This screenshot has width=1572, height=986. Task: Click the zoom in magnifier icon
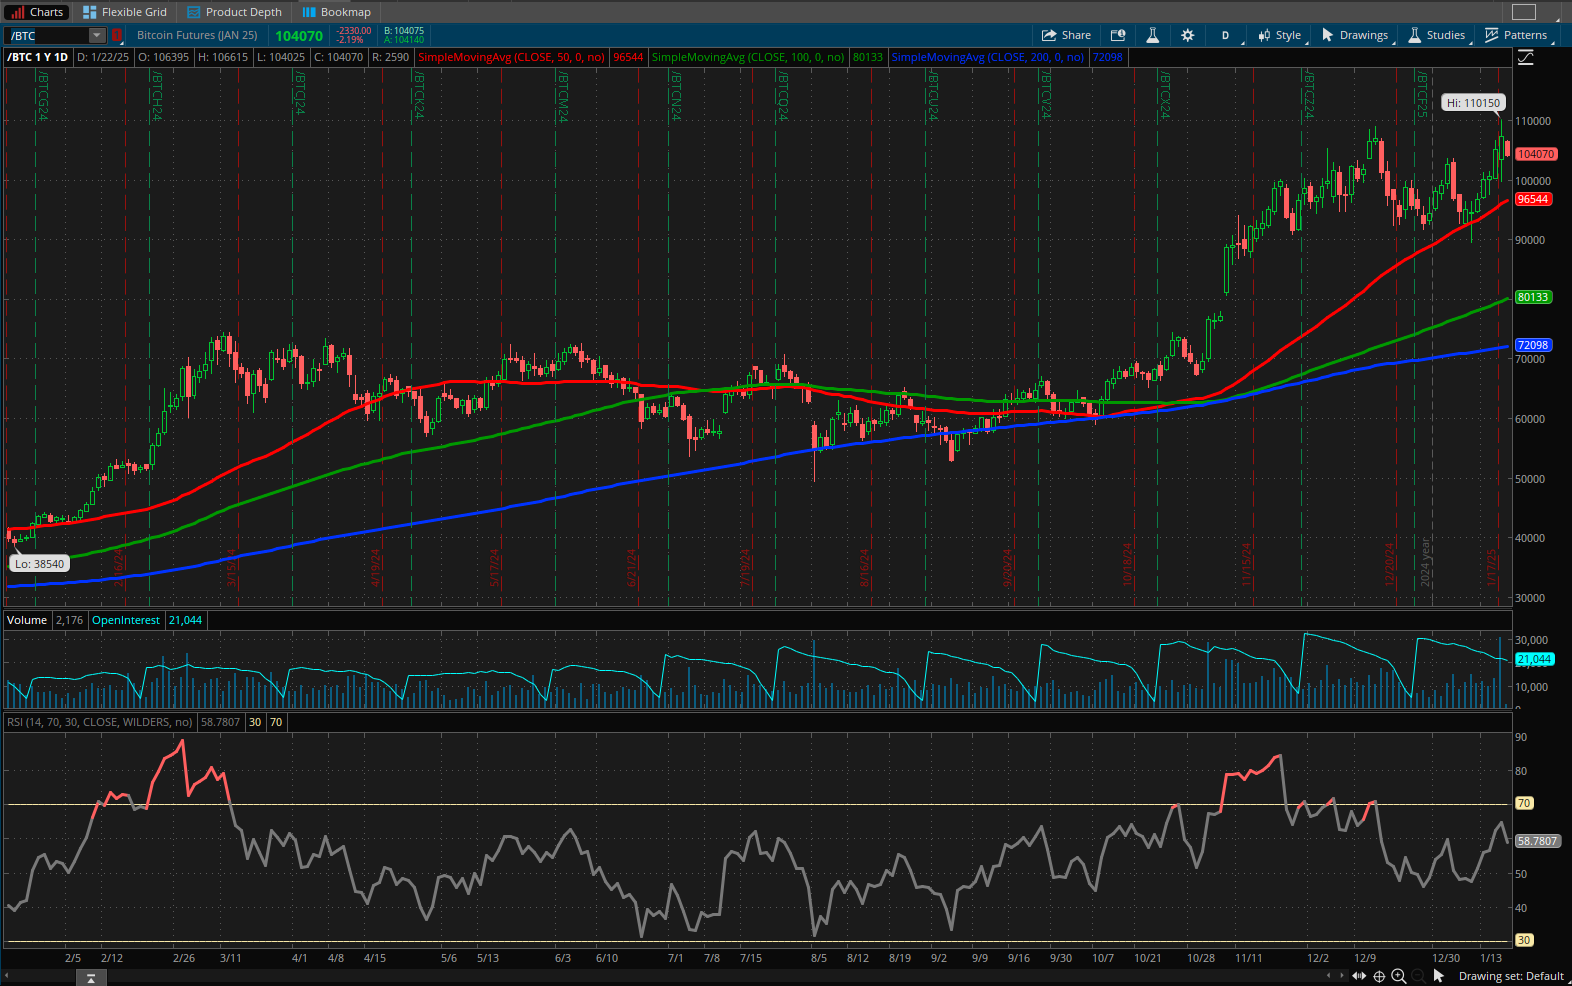1398,977
